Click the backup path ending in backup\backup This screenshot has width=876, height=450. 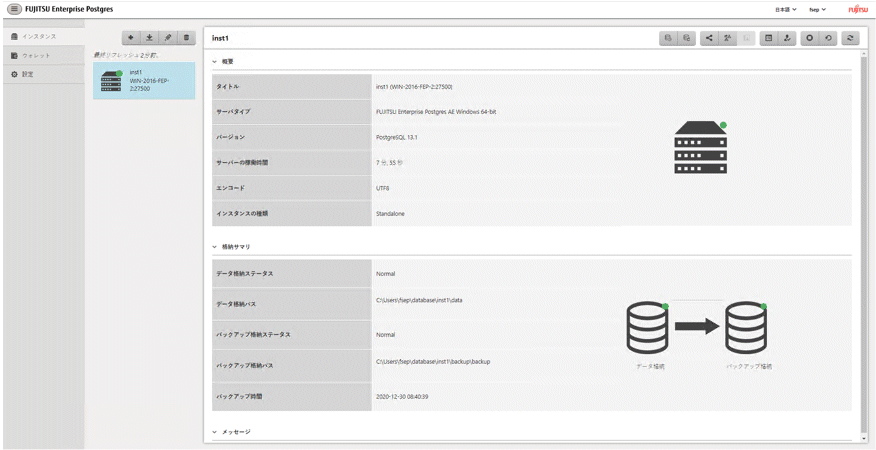(x=433, y=362)
